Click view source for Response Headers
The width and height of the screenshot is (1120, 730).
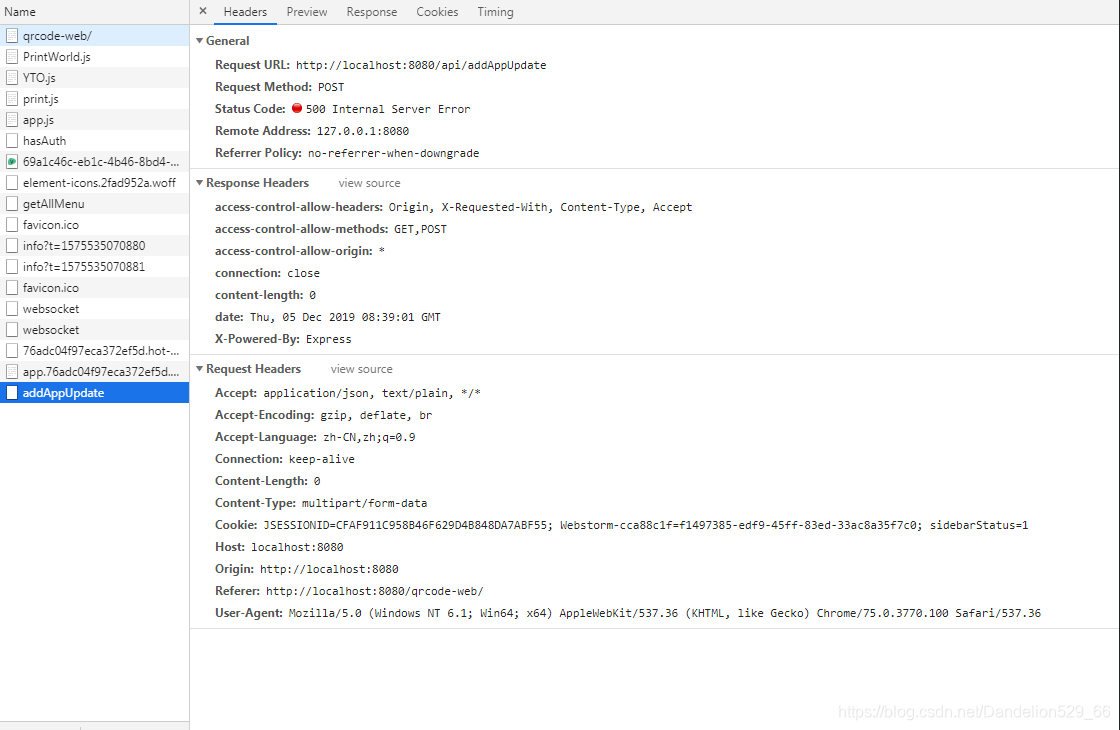tap(369, 184)
